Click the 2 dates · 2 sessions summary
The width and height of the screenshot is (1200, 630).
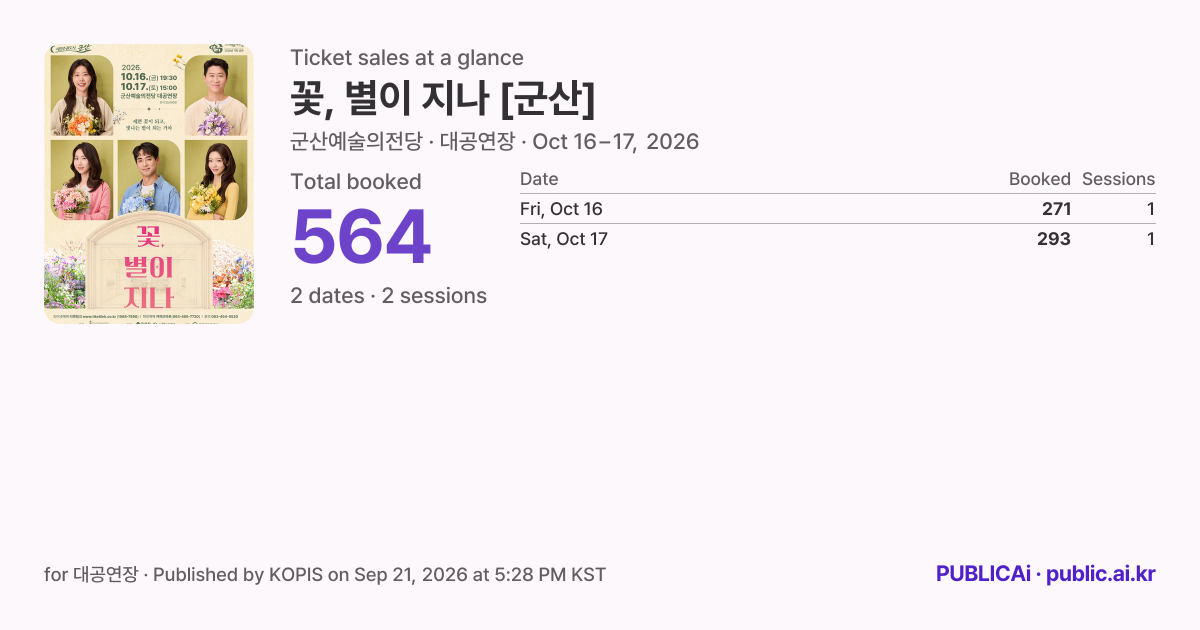click(x=389, y=296)
